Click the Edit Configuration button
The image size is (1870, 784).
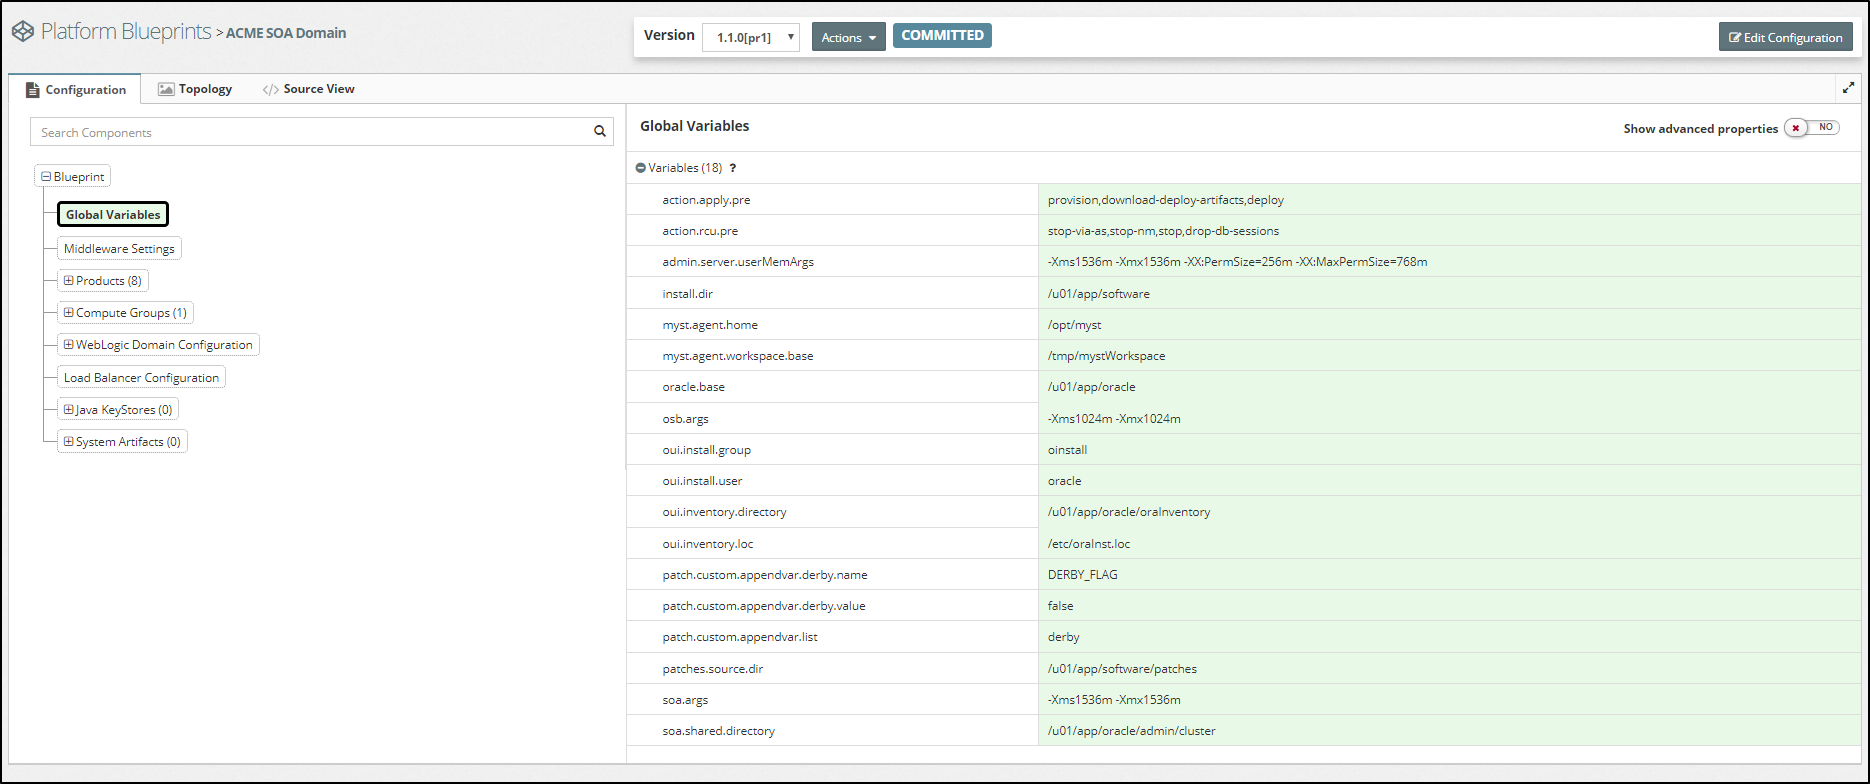point(1785,37)
